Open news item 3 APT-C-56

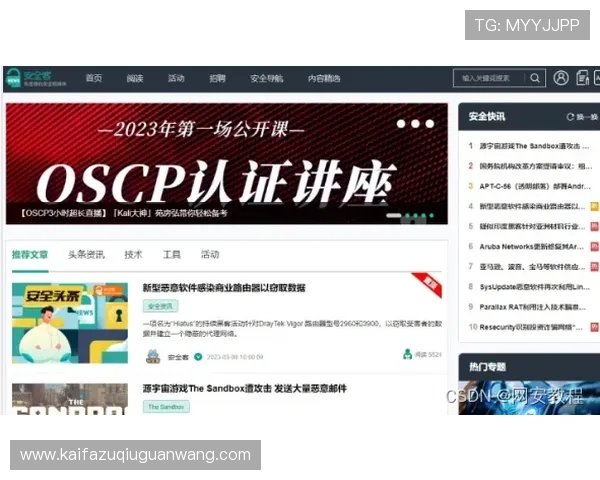535,186
